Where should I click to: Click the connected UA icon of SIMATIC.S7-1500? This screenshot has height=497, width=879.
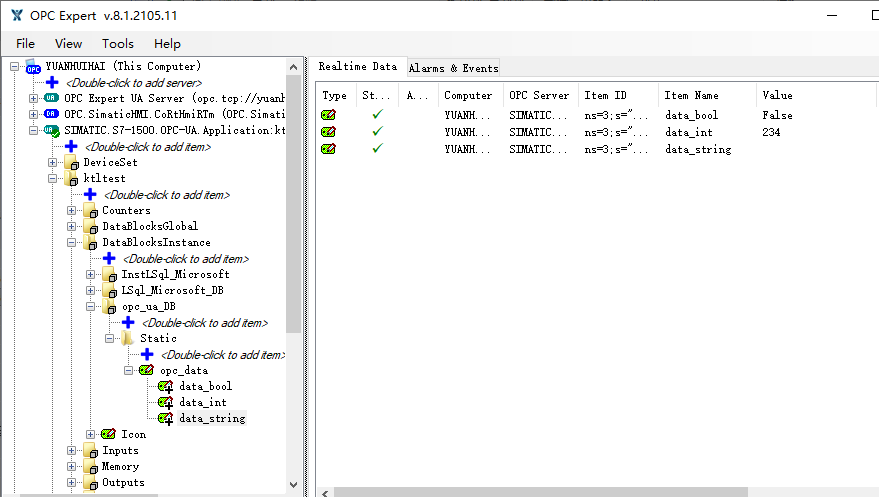(x=52, y=131)
